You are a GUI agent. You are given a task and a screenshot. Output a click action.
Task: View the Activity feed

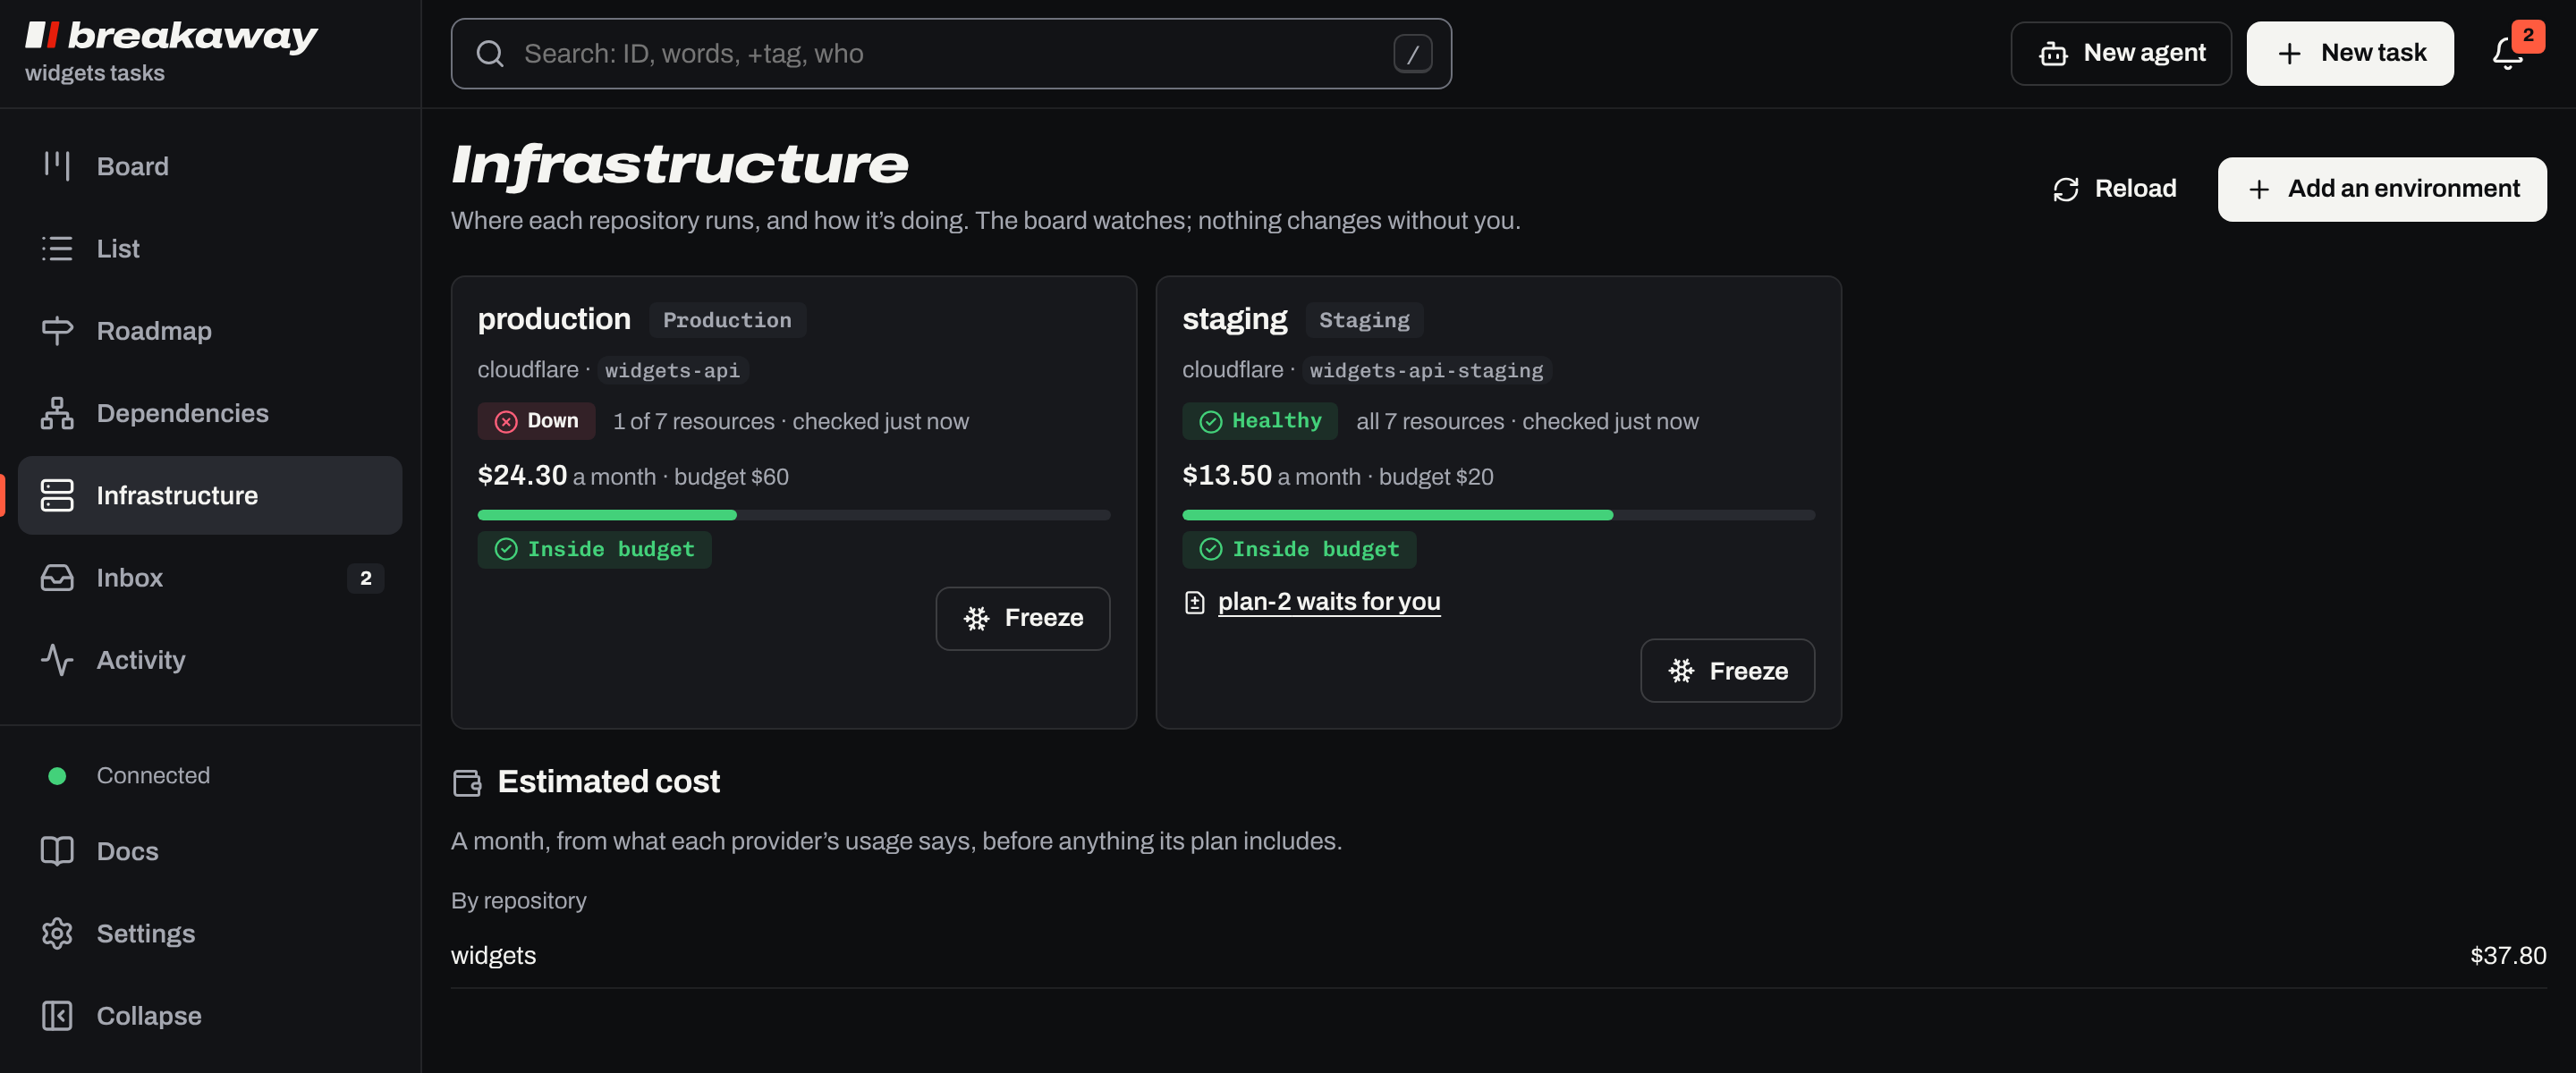pos(210,660)
